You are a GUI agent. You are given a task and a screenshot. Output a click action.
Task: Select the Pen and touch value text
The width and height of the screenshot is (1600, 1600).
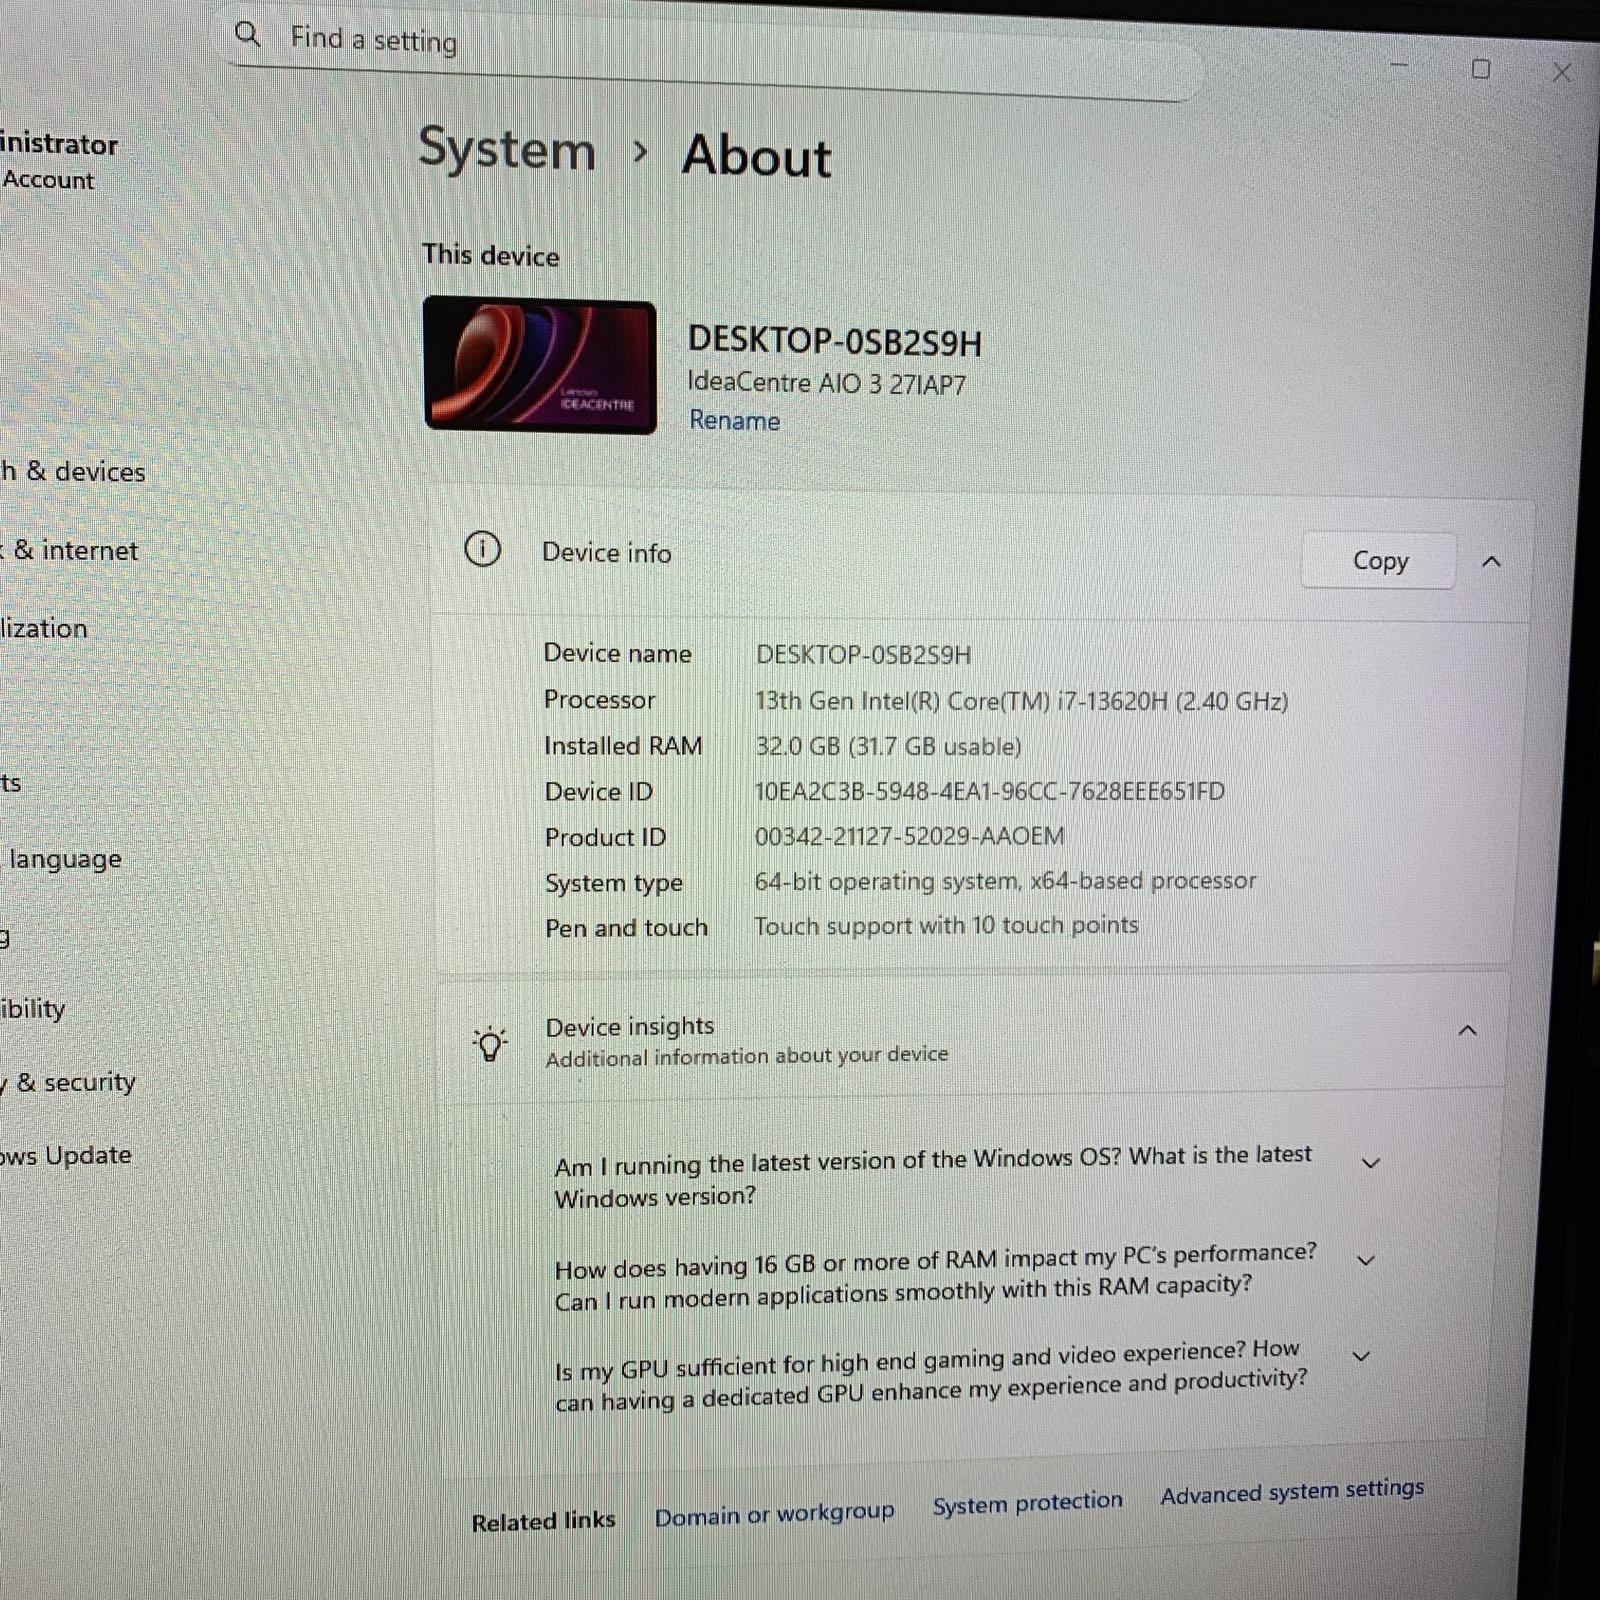click(x=946, y=926)
